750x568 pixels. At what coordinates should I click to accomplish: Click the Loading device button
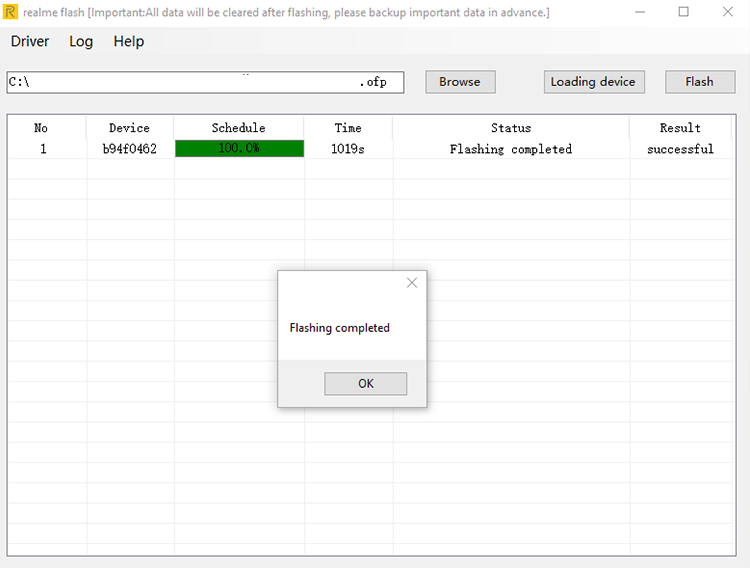[594, 82]
